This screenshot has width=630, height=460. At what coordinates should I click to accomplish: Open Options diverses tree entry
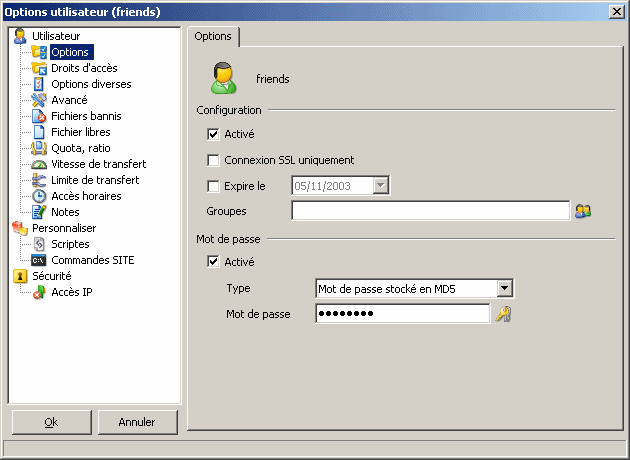point(91,84)
